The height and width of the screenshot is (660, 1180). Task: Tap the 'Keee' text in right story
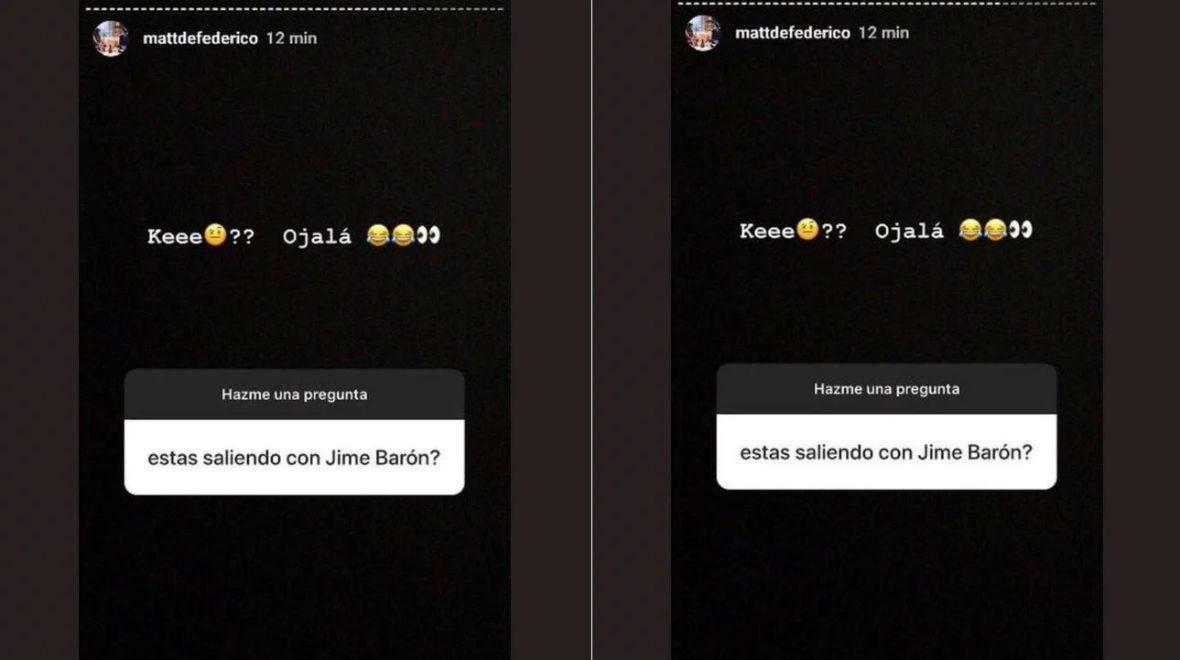click(768, 231)
